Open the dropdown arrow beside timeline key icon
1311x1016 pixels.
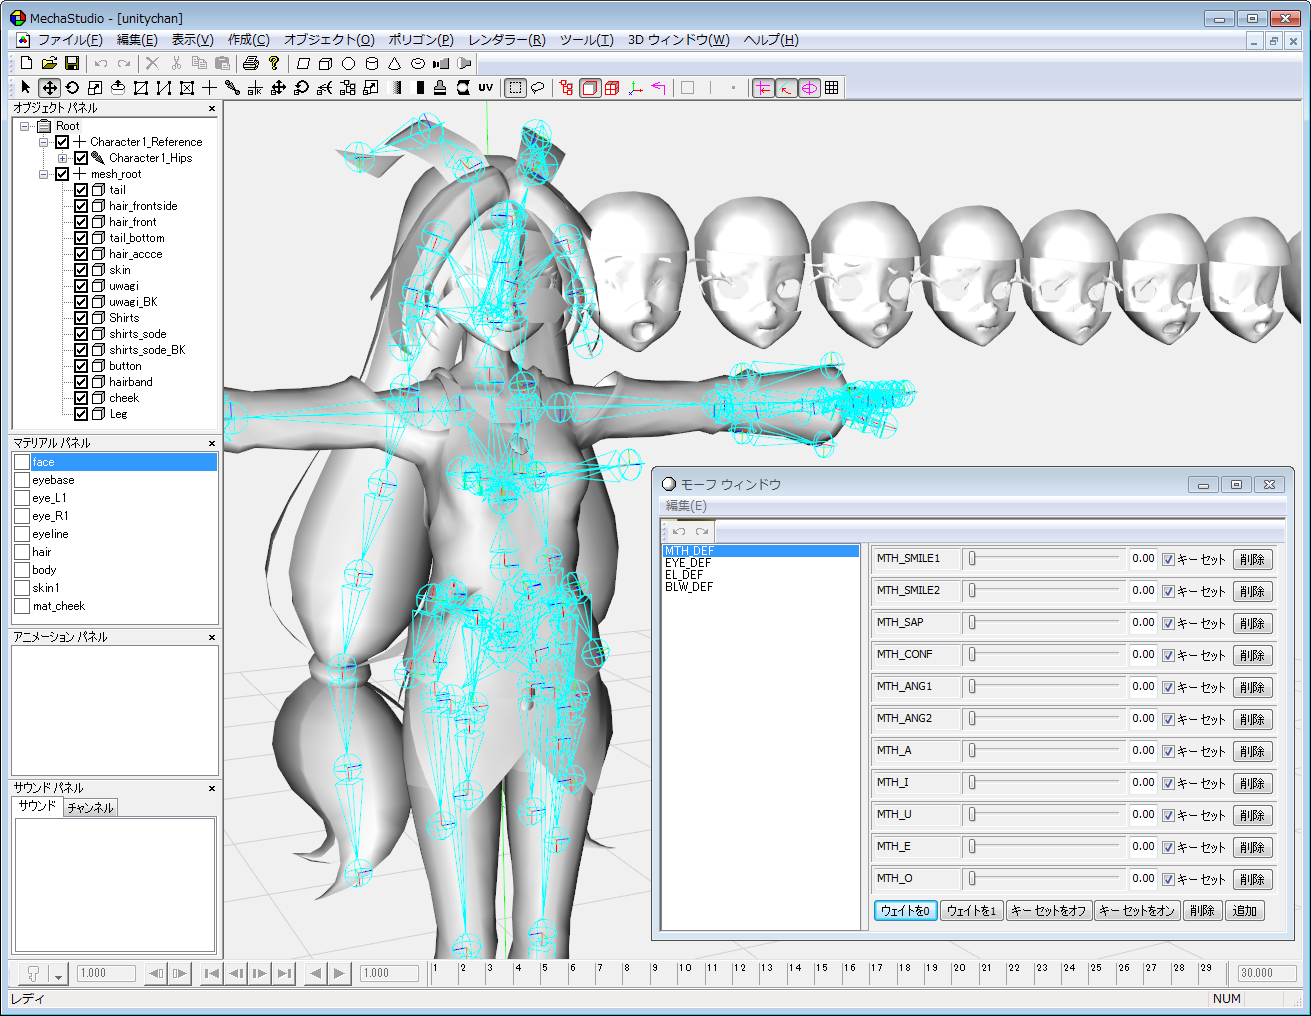pyautogui.click(x=58, y=974)
